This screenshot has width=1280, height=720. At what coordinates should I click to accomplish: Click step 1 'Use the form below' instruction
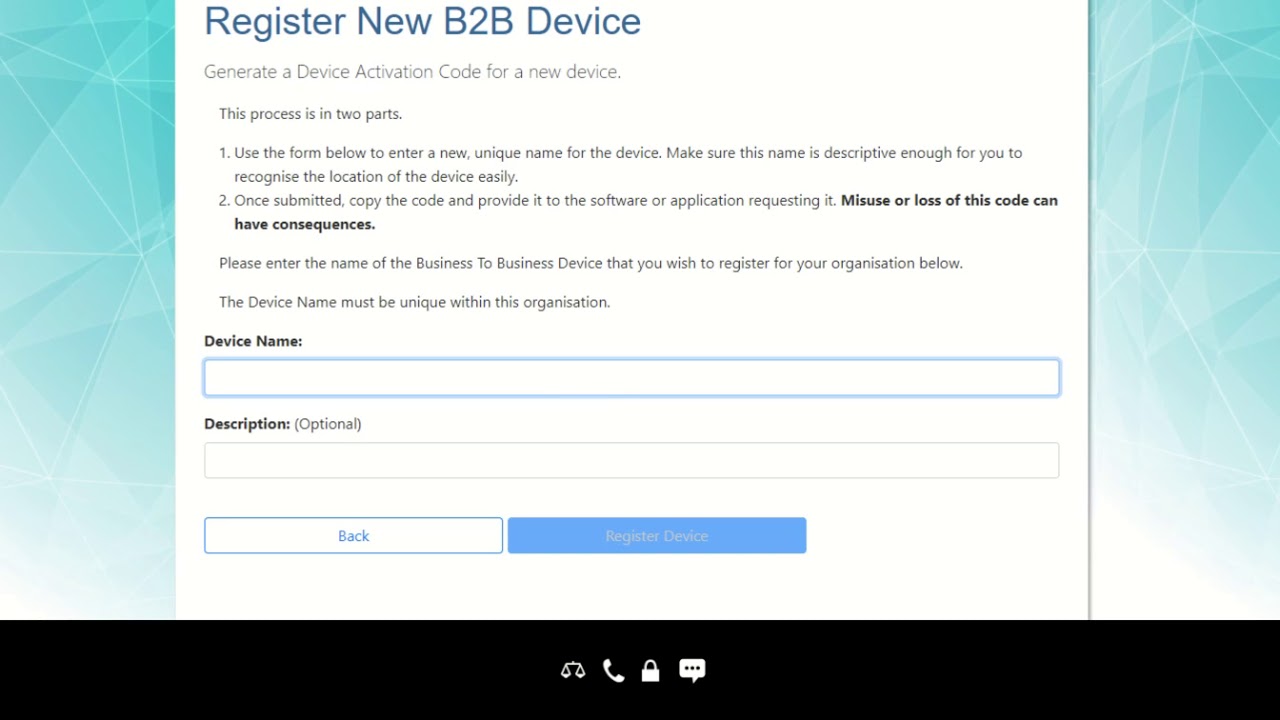(628, 165)
